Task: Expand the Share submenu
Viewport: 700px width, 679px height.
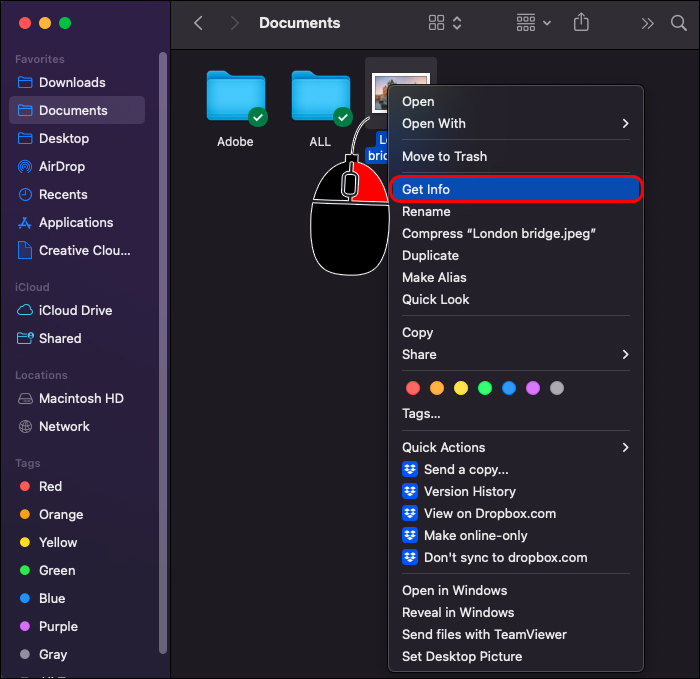Action: (516, 354)
